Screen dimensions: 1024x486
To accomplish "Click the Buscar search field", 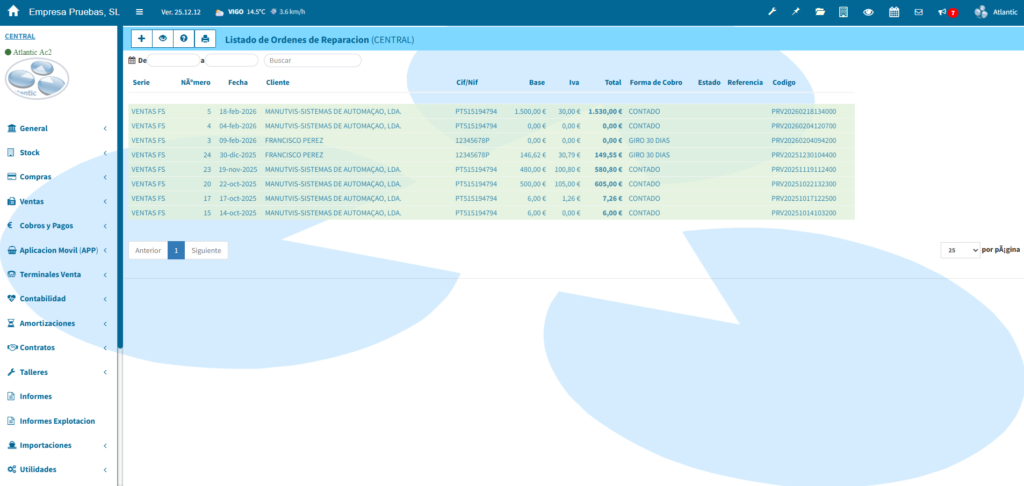I will [311, 61].
